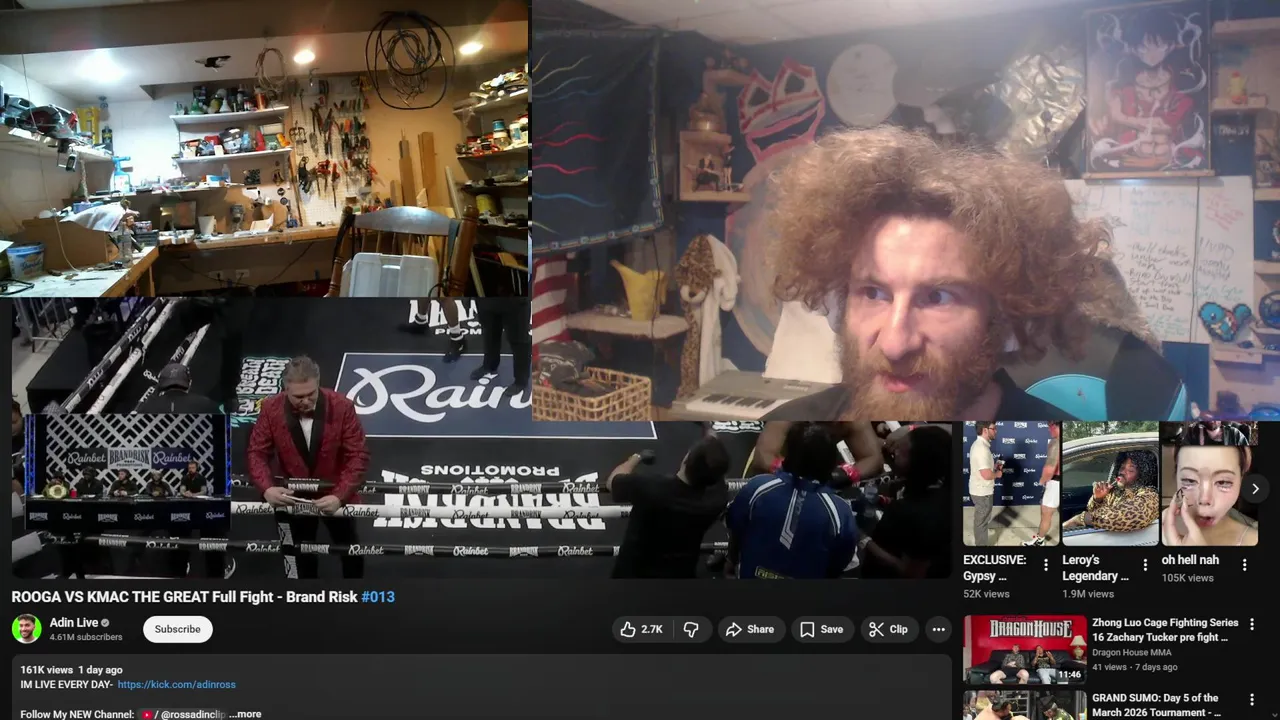Viewport: 1280px width, 720px height.
Task: Select '41 views · 7 days ago' text
Action: point(1134,667)
